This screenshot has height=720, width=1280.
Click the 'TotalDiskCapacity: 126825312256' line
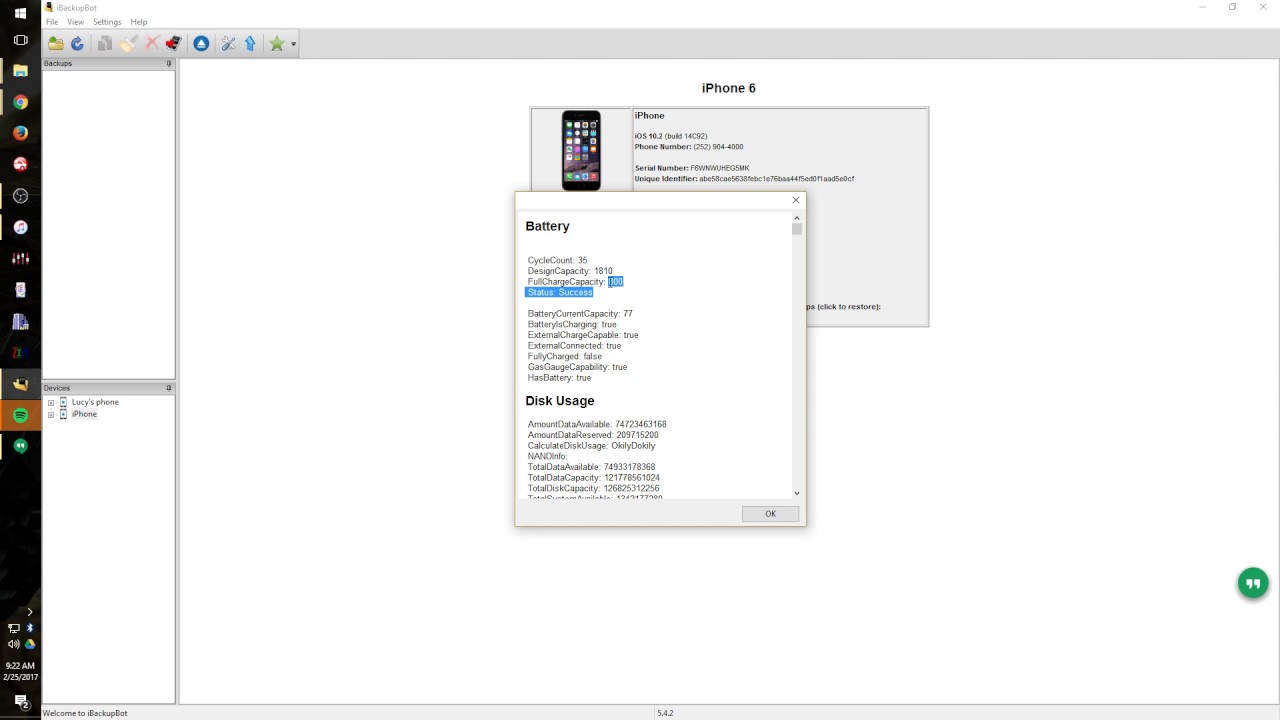594,488
